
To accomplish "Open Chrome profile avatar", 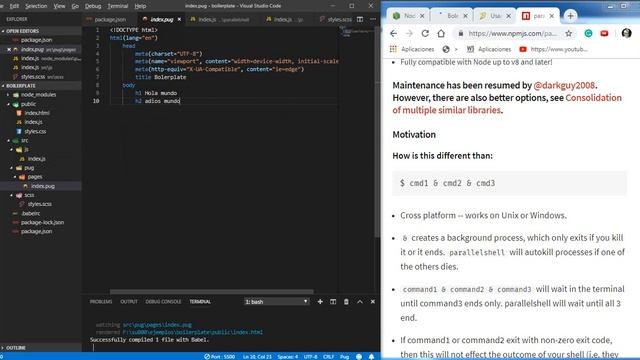I will (627, 33).
